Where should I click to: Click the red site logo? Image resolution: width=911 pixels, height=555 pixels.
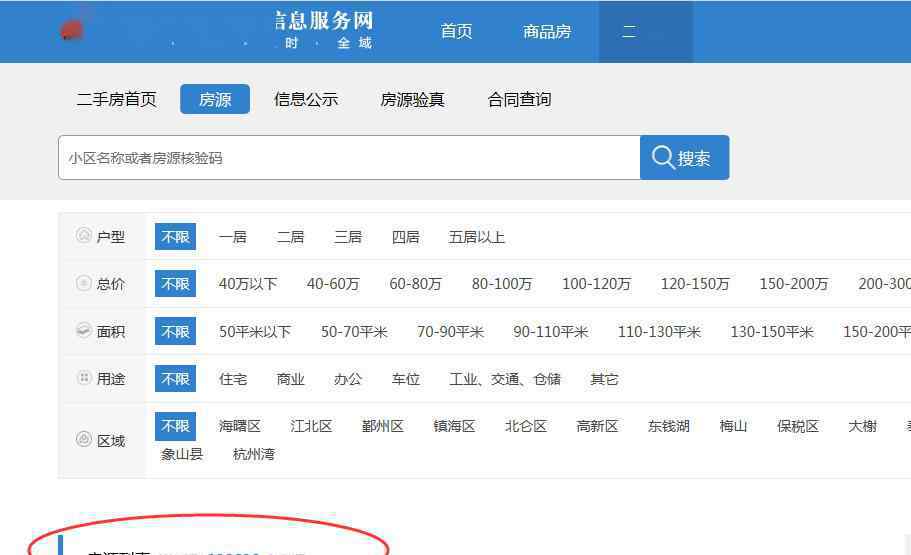coord(72,30)
